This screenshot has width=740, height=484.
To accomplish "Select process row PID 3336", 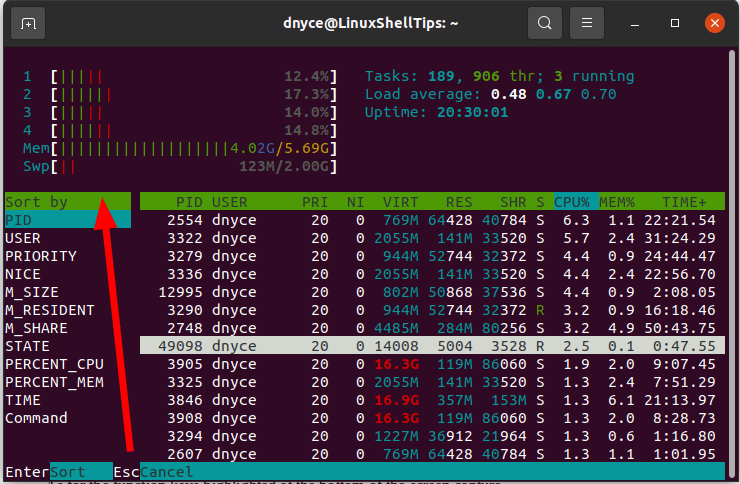I will 432,274.
